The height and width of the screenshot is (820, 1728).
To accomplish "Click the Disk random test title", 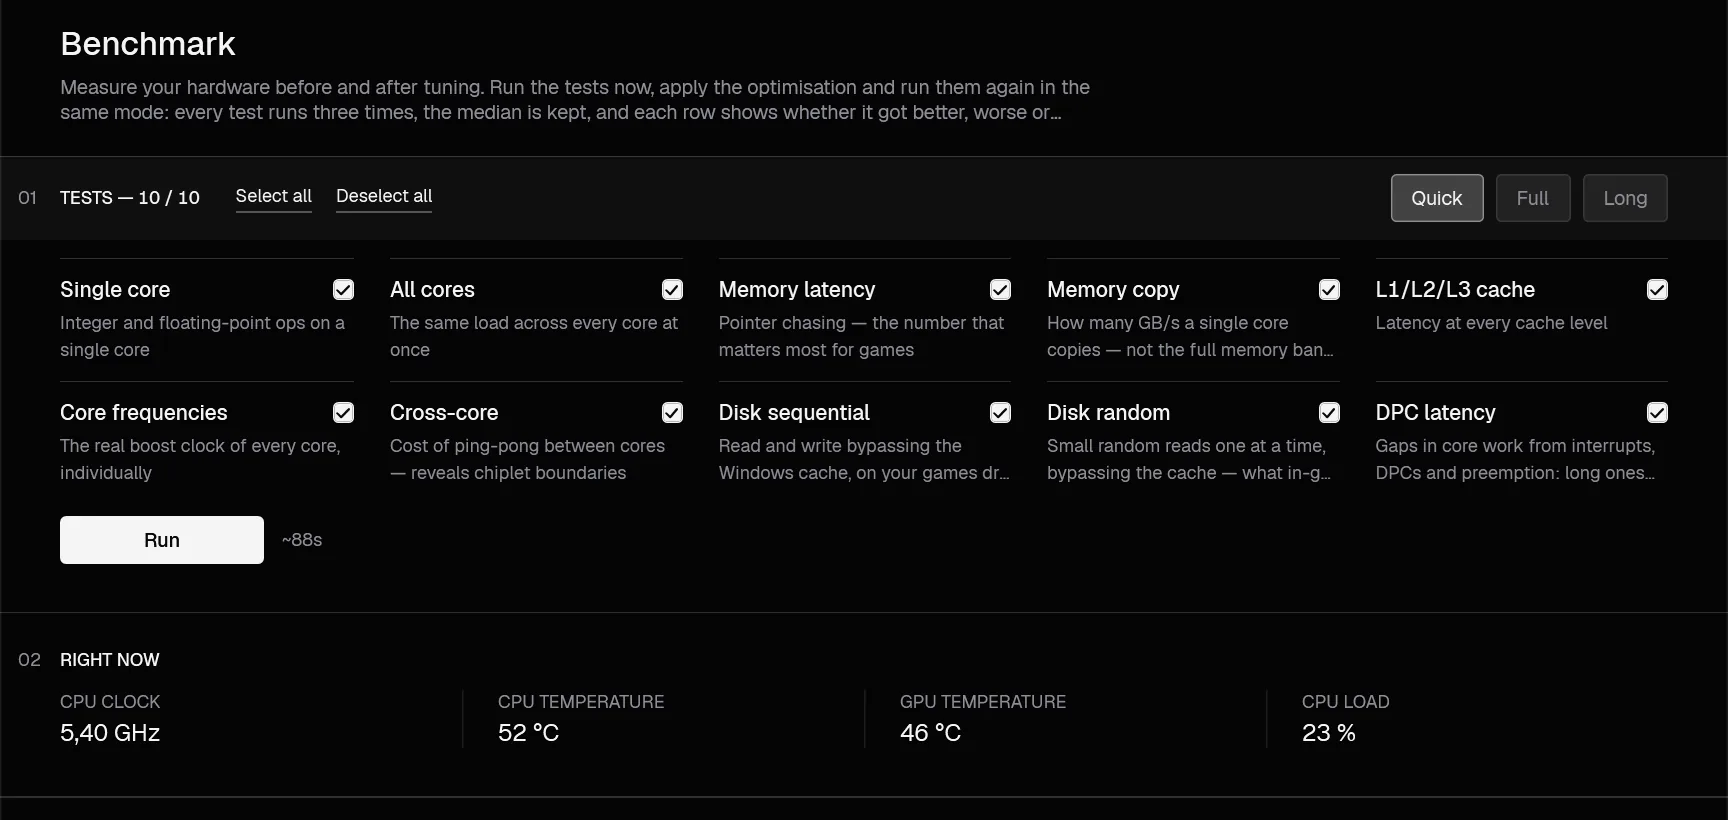I will (1108, 413).
